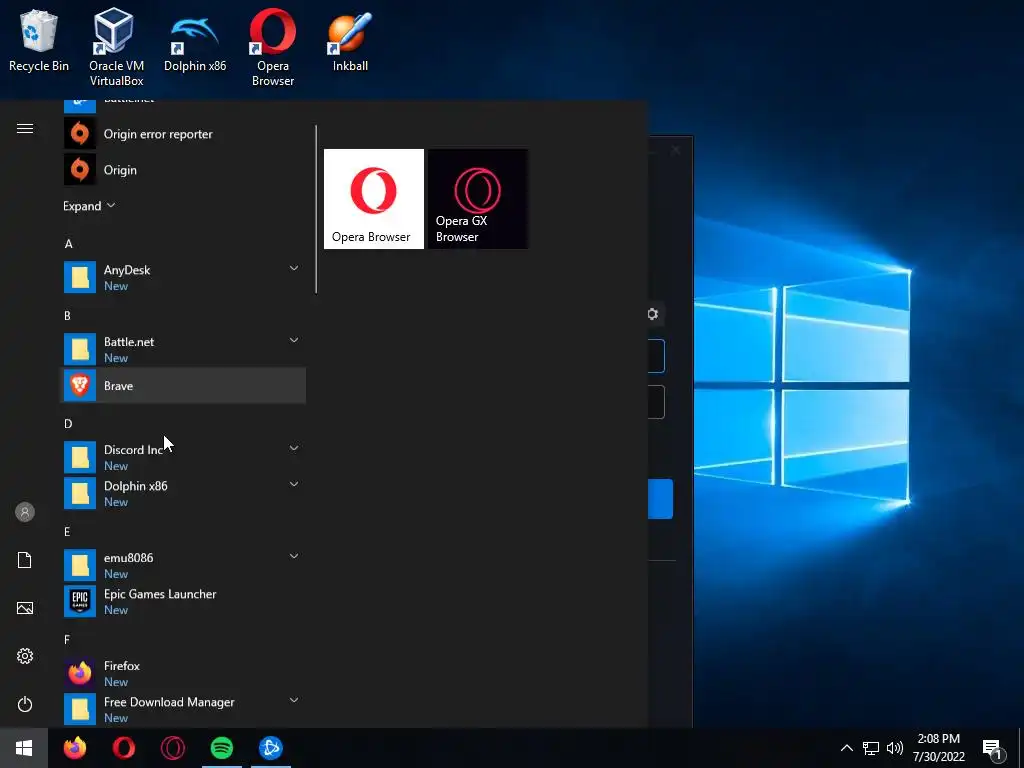Screen dimensions: 1024x768
Task: Open Settings gear in Start sidebar
Action: (25, 656)
